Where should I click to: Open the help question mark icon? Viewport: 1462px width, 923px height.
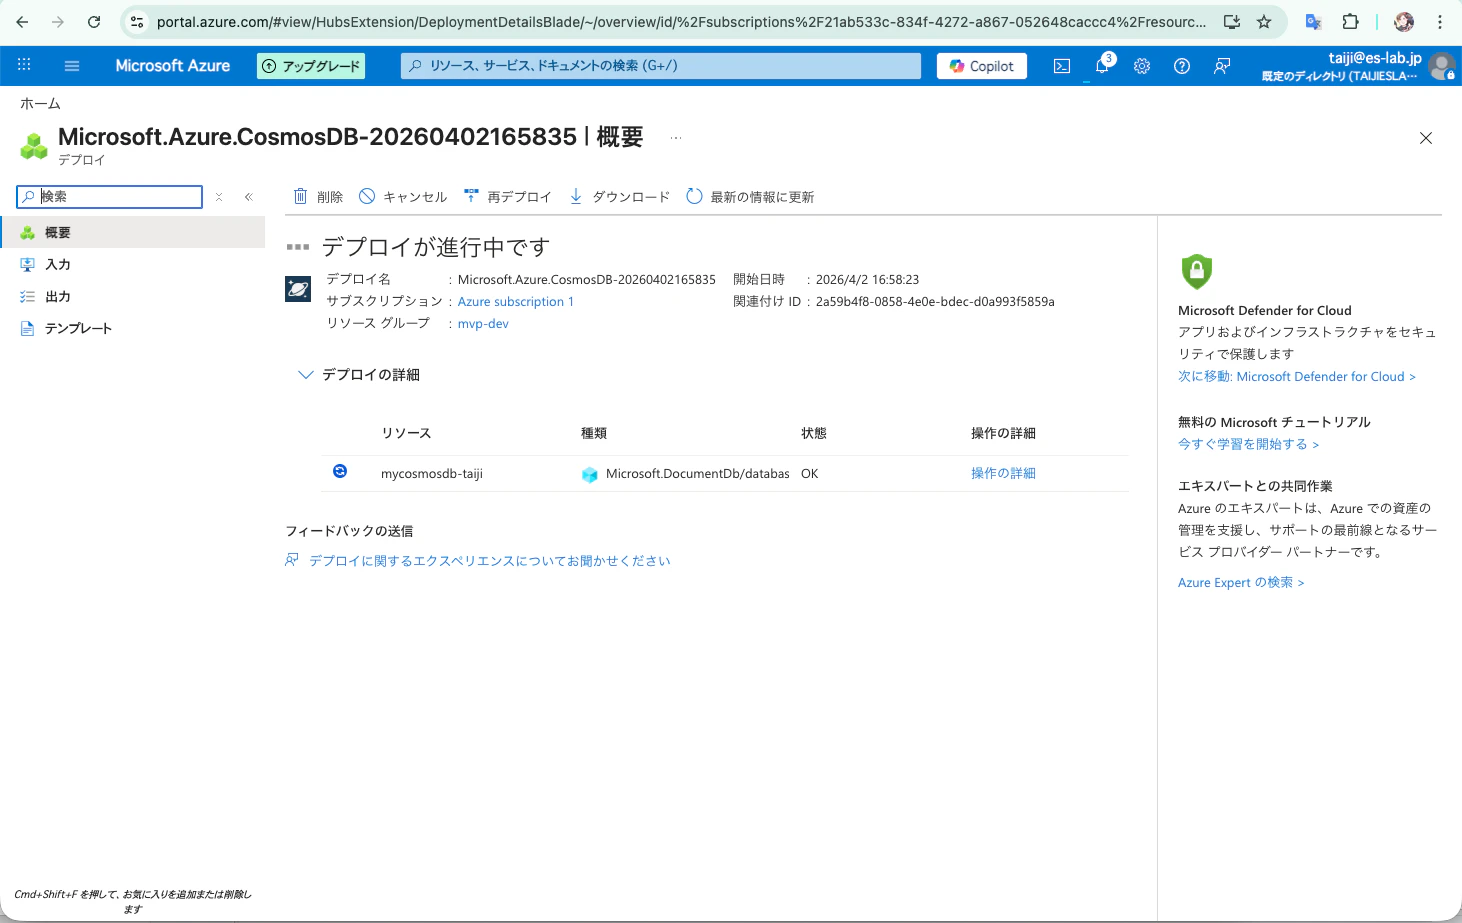click(1182, 66)
